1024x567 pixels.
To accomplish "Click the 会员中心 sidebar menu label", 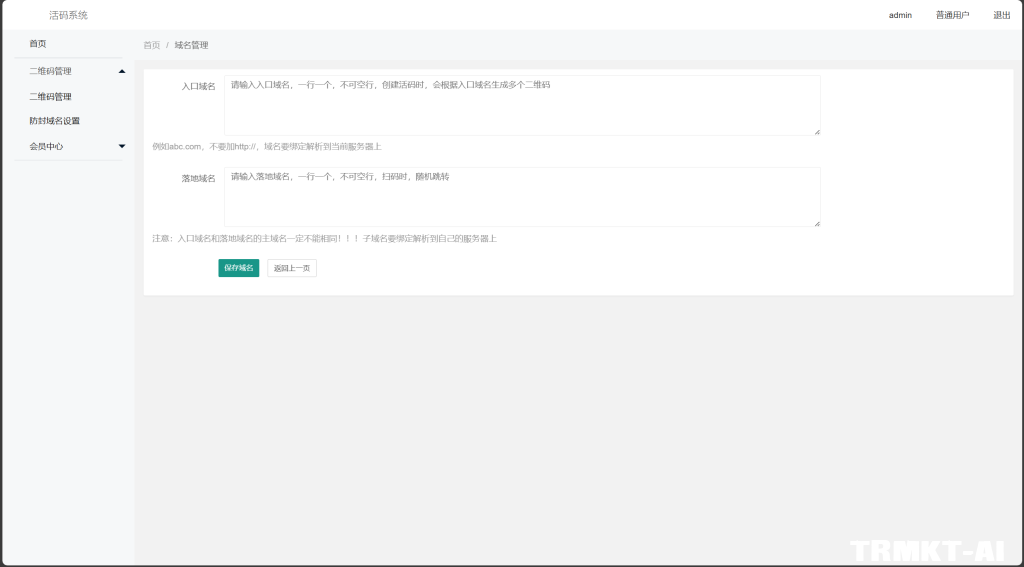I will [46, 146].
